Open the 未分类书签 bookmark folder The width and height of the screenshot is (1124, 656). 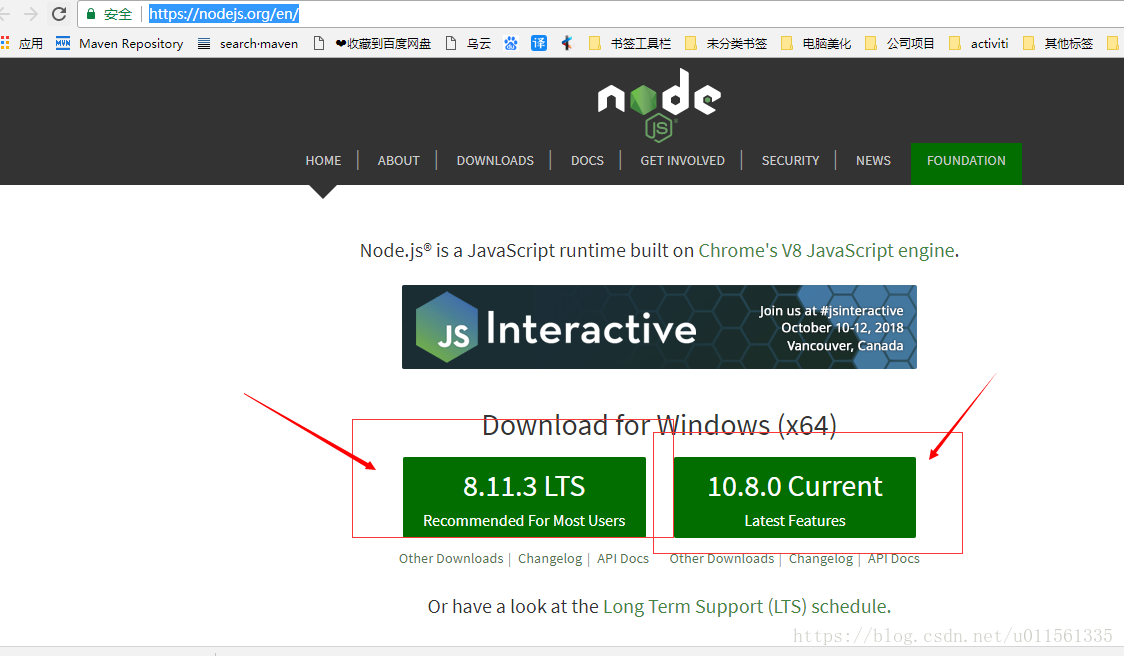click(x=725, y=43)
